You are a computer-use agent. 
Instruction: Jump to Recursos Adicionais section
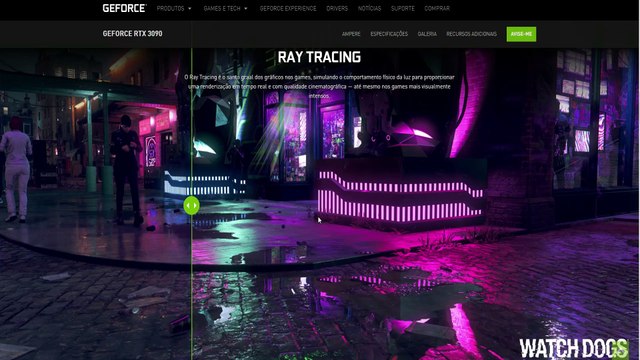click(471, 34)
